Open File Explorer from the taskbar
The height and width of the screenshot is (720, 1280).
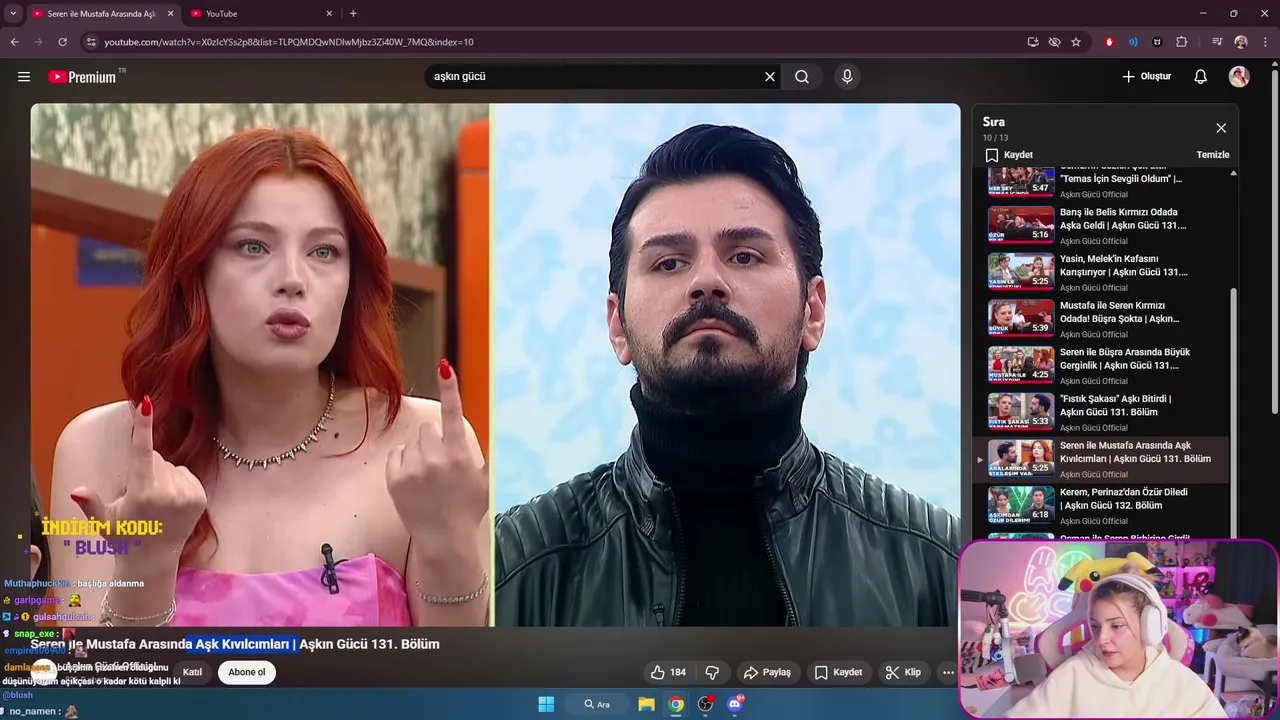(x=646, y=704)
